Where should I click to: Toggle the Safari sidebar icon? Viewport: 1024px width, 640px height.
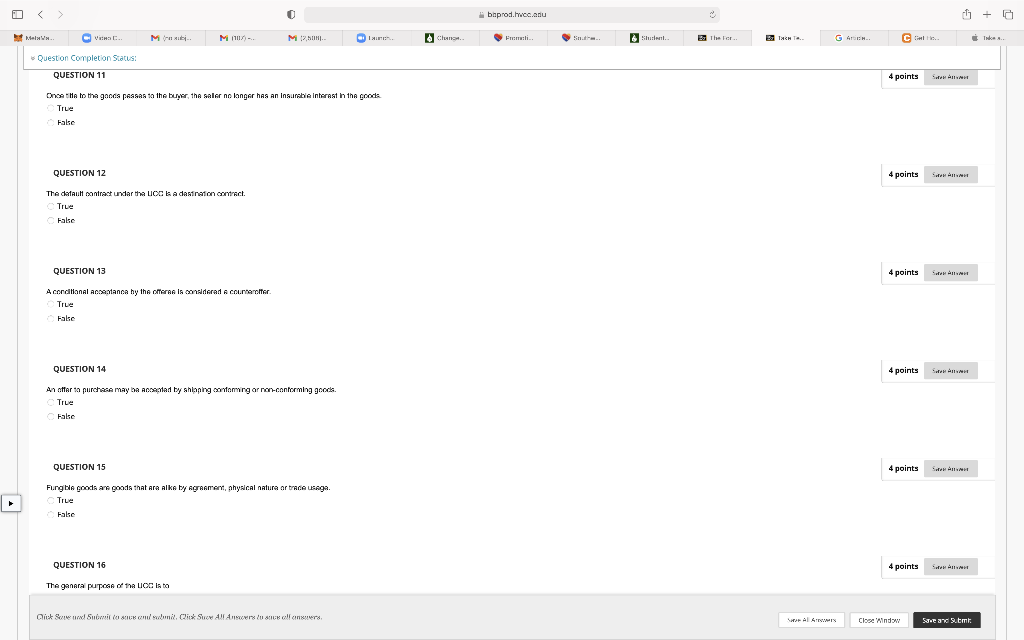[x=18, y=14]
